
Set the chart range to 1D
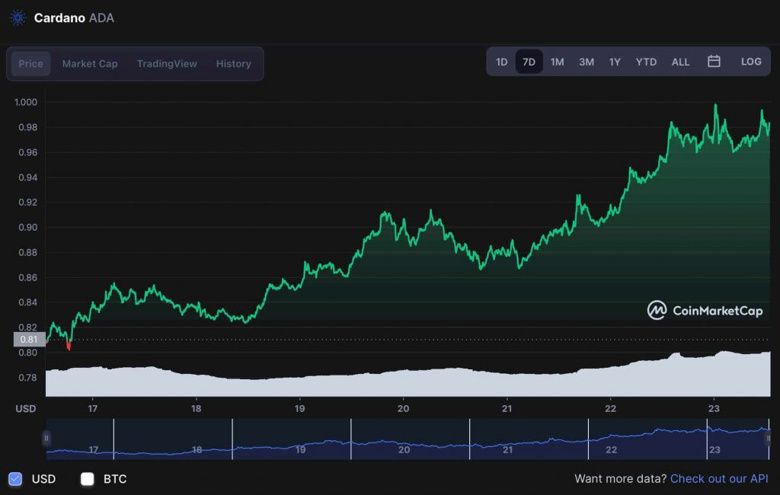[x=501, y=62]
